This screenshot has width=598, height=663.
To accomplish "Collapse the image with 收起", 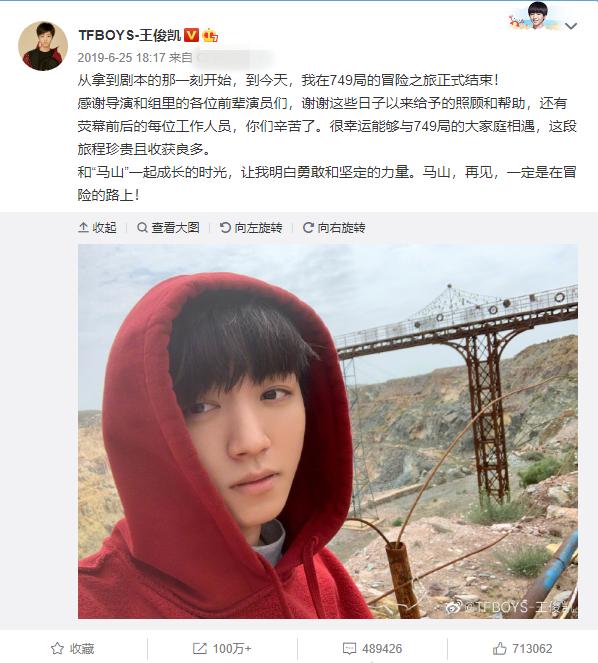I will (x=98, y=227).
